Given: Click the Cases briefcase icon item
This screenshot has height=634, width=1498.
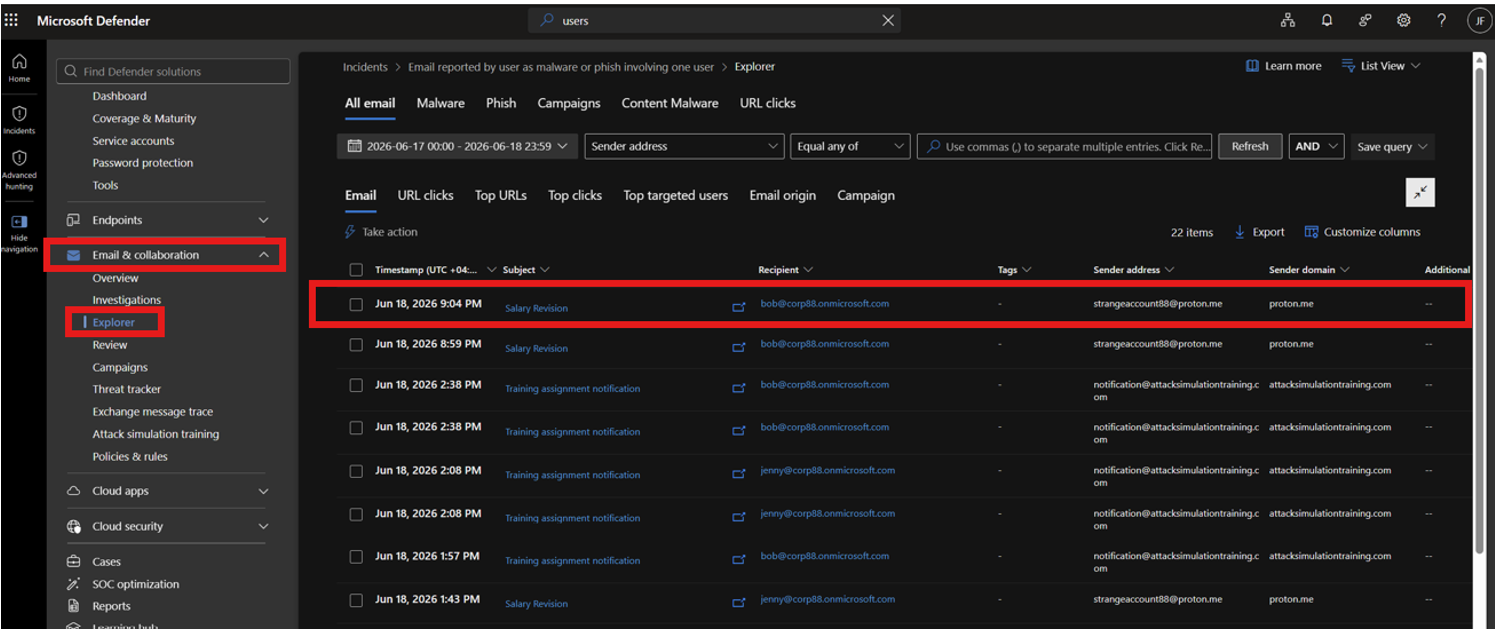Looking at the screenshot, I should point(73,562).
